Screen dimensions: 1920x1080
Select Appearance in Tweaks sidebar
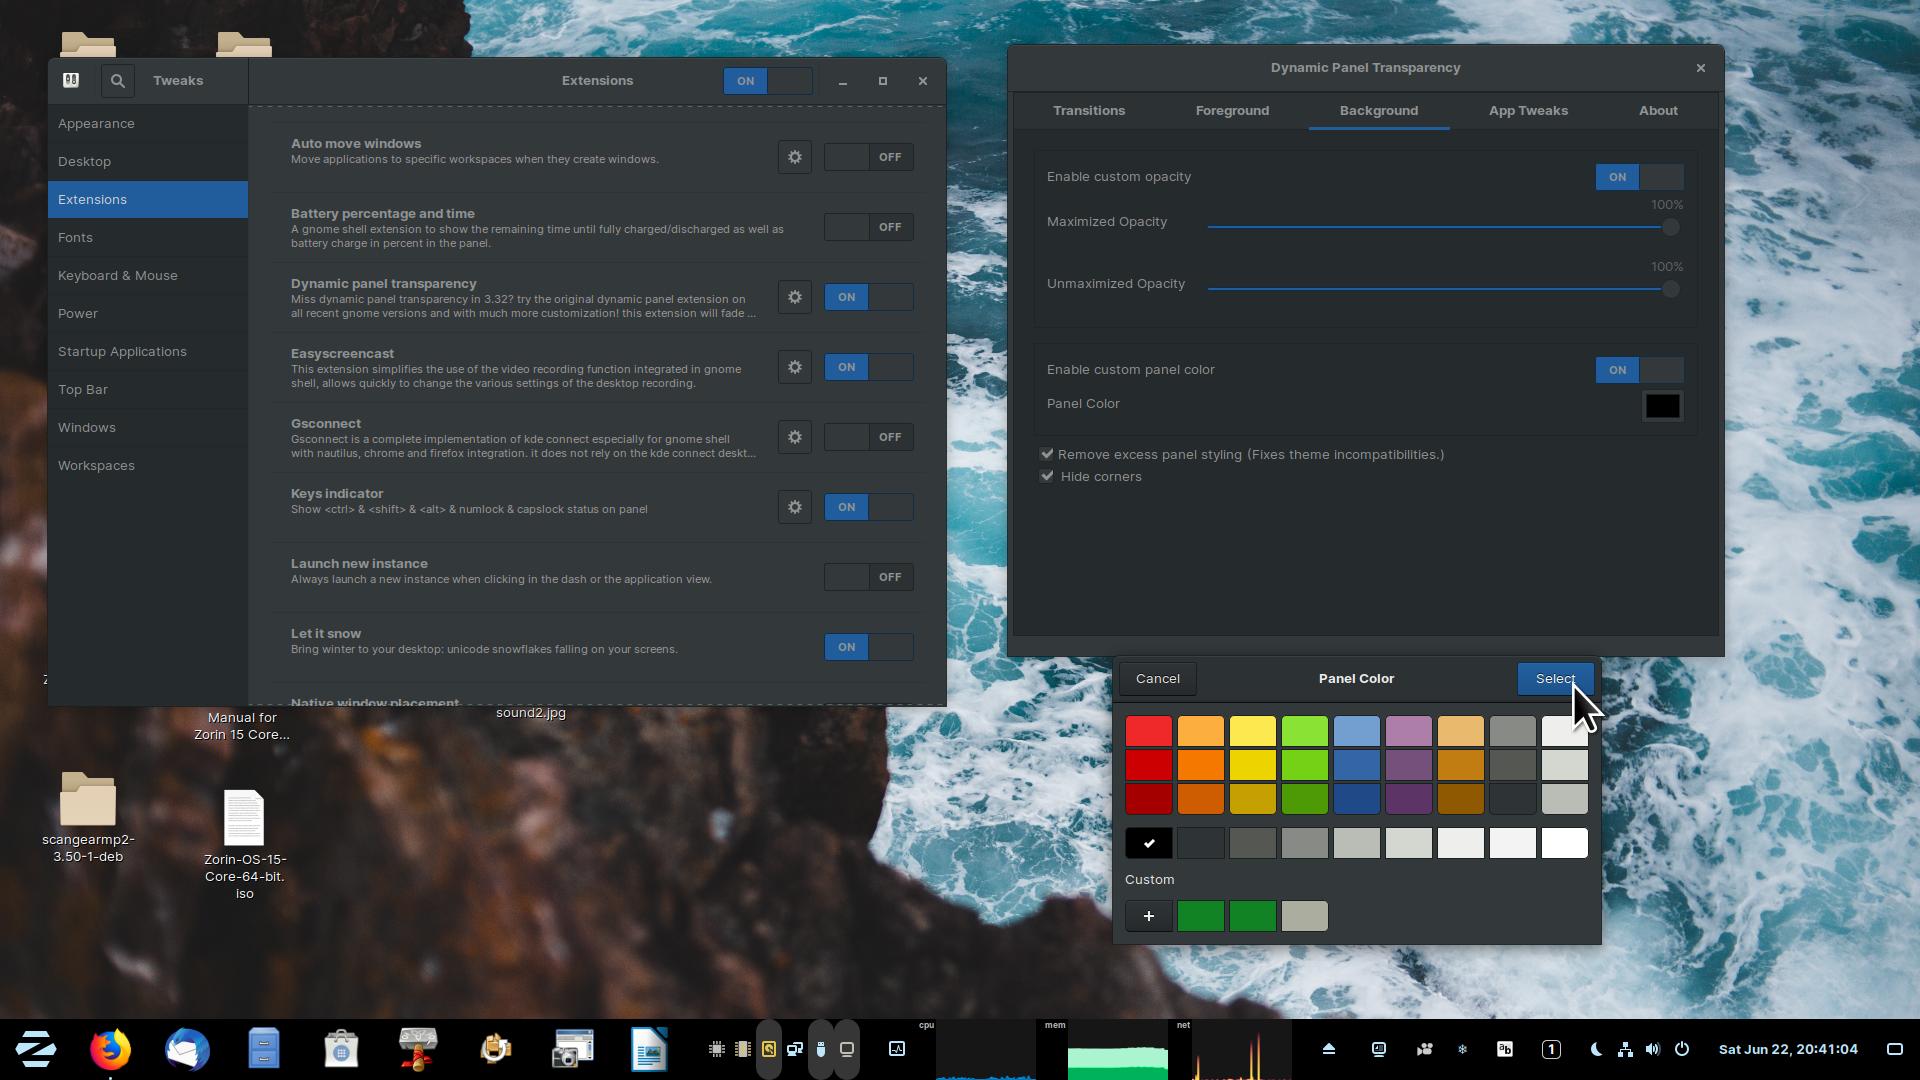pos(96,124)
